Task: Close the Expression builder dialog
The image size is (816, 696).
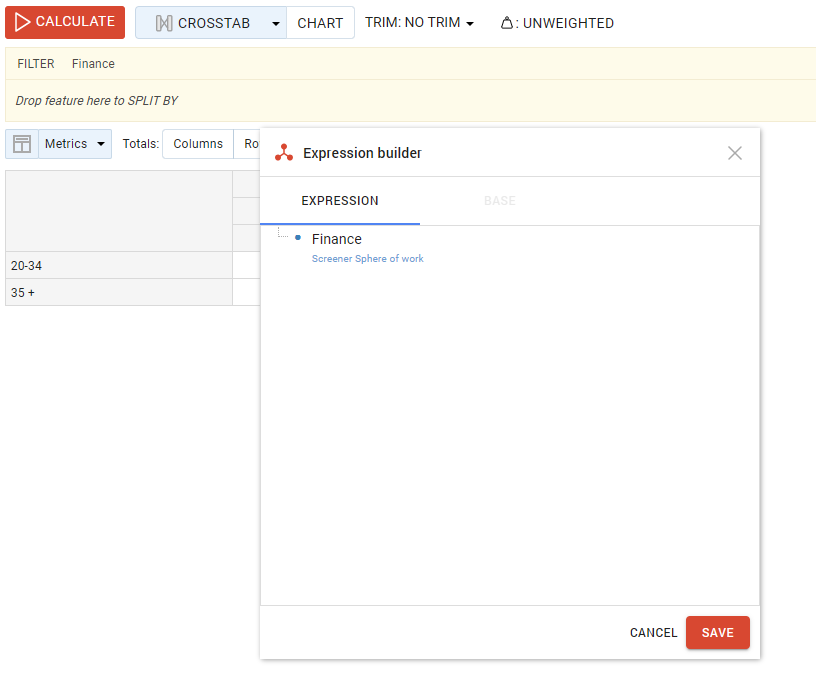Action: [735, 153]
